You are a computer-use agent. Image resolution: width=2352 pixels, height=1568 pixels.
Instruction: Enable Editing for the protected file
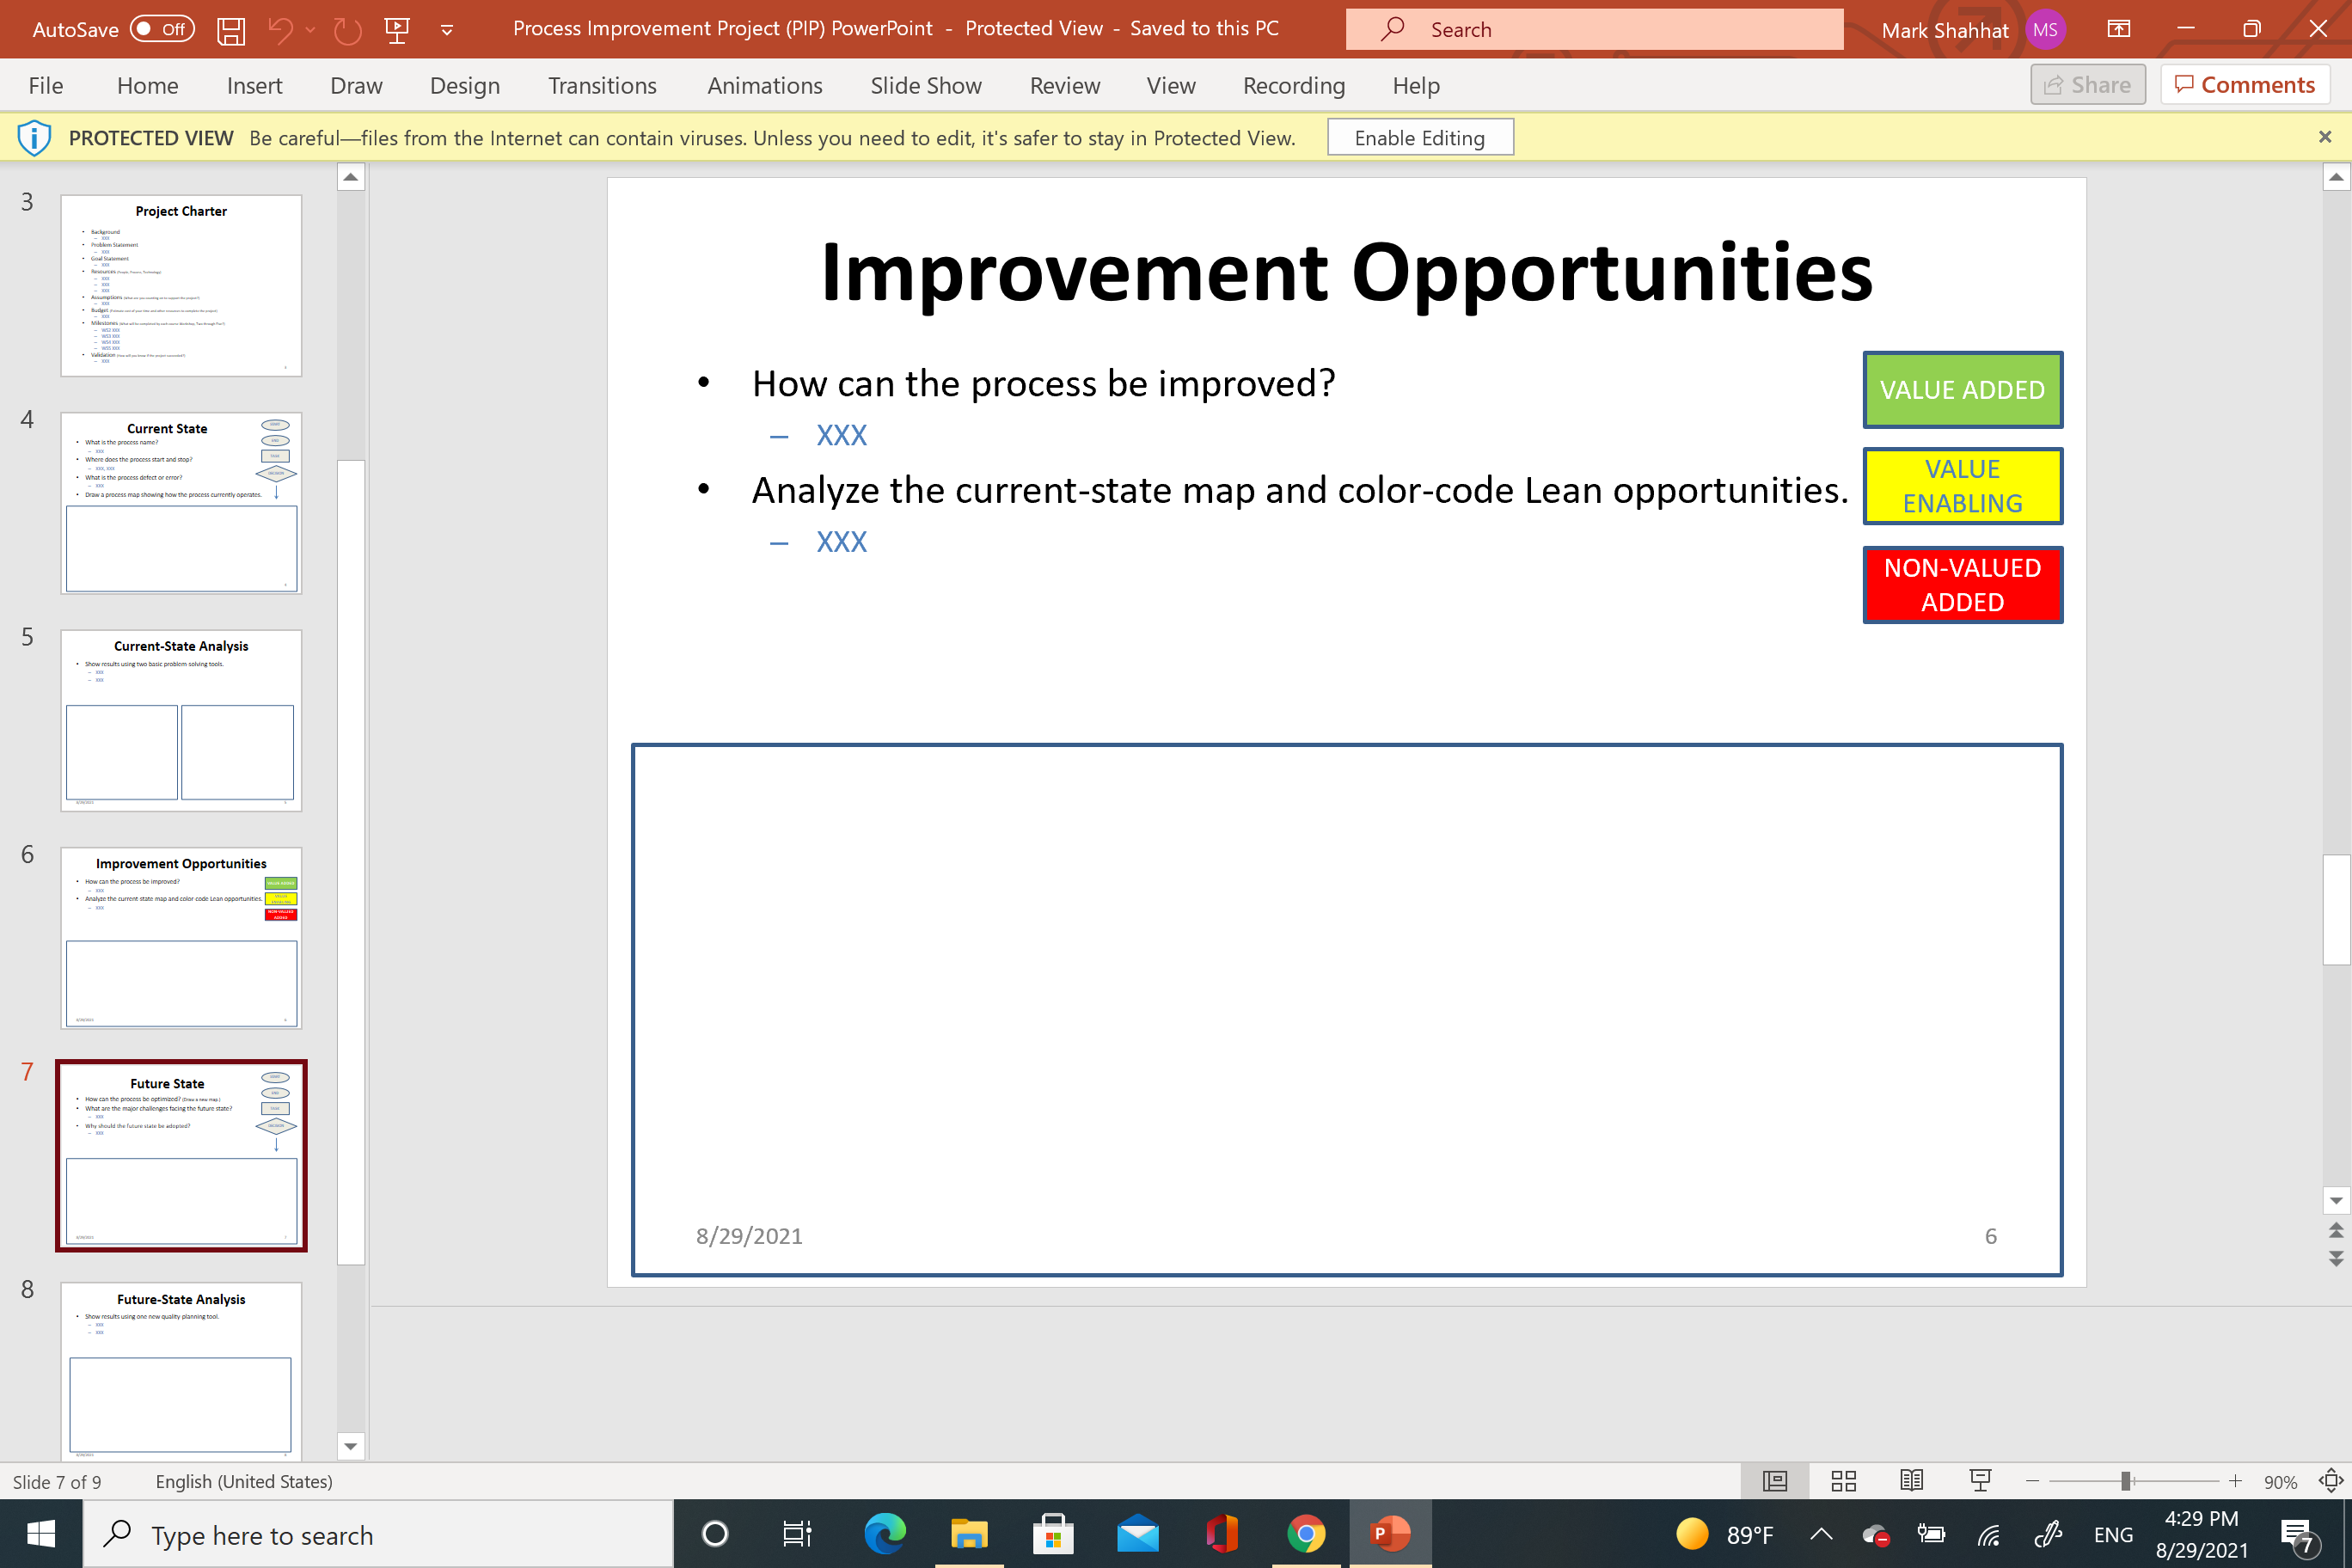[1420, 137]
